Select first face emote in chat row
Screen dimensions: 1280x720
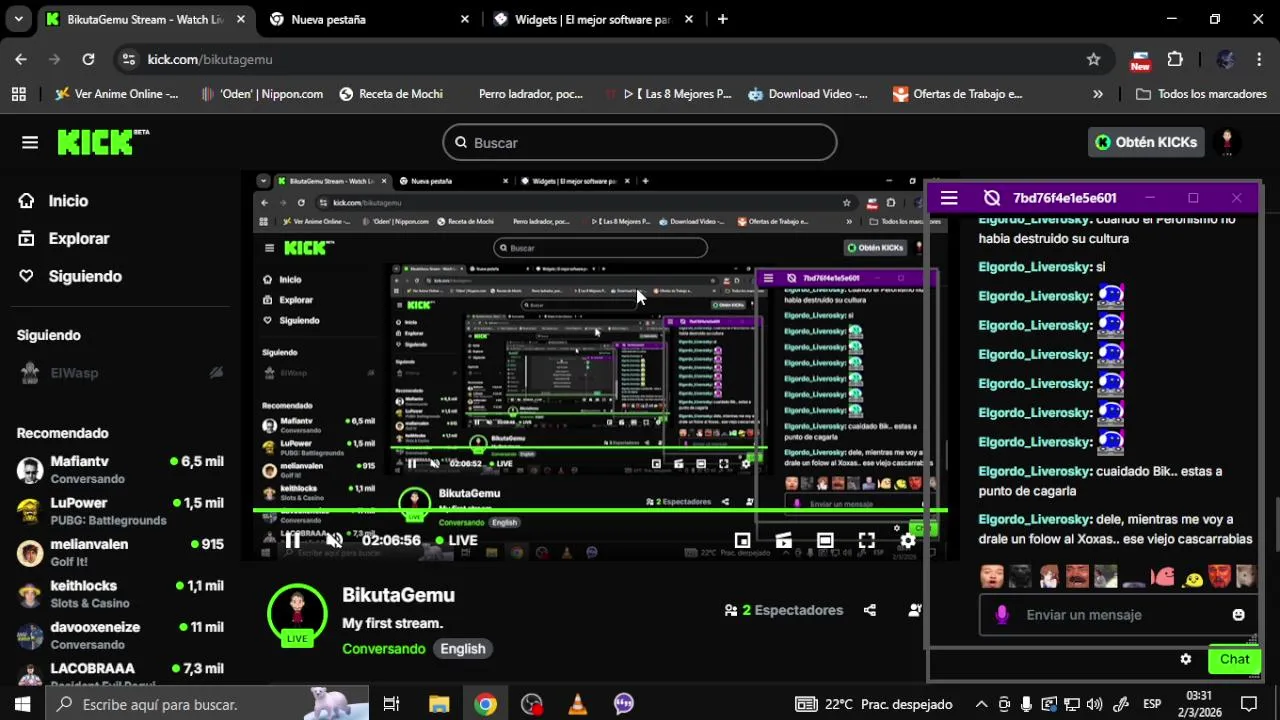pyautogui.click(x=992, y=576)
